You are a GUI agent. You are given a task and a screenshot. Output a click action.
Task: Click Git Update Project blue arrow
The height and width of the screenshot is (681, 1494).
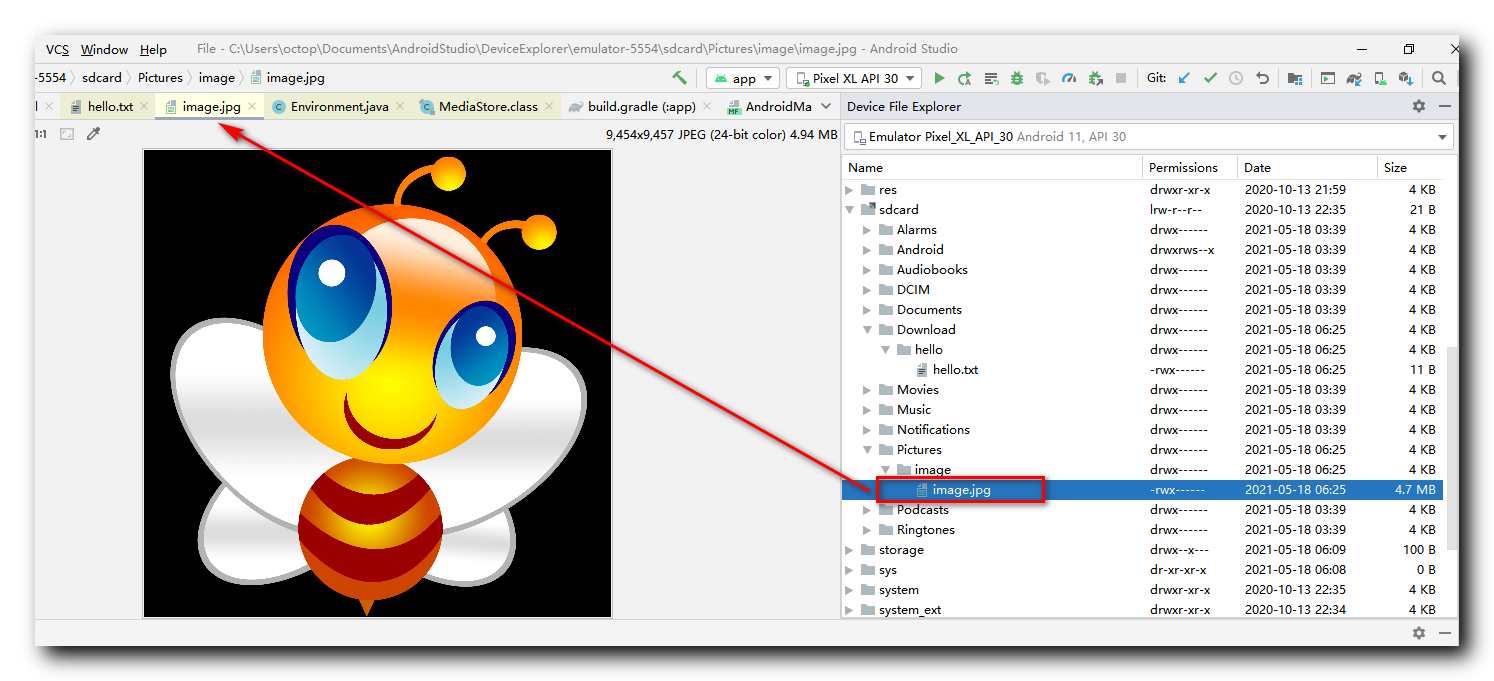[1184, 77]
